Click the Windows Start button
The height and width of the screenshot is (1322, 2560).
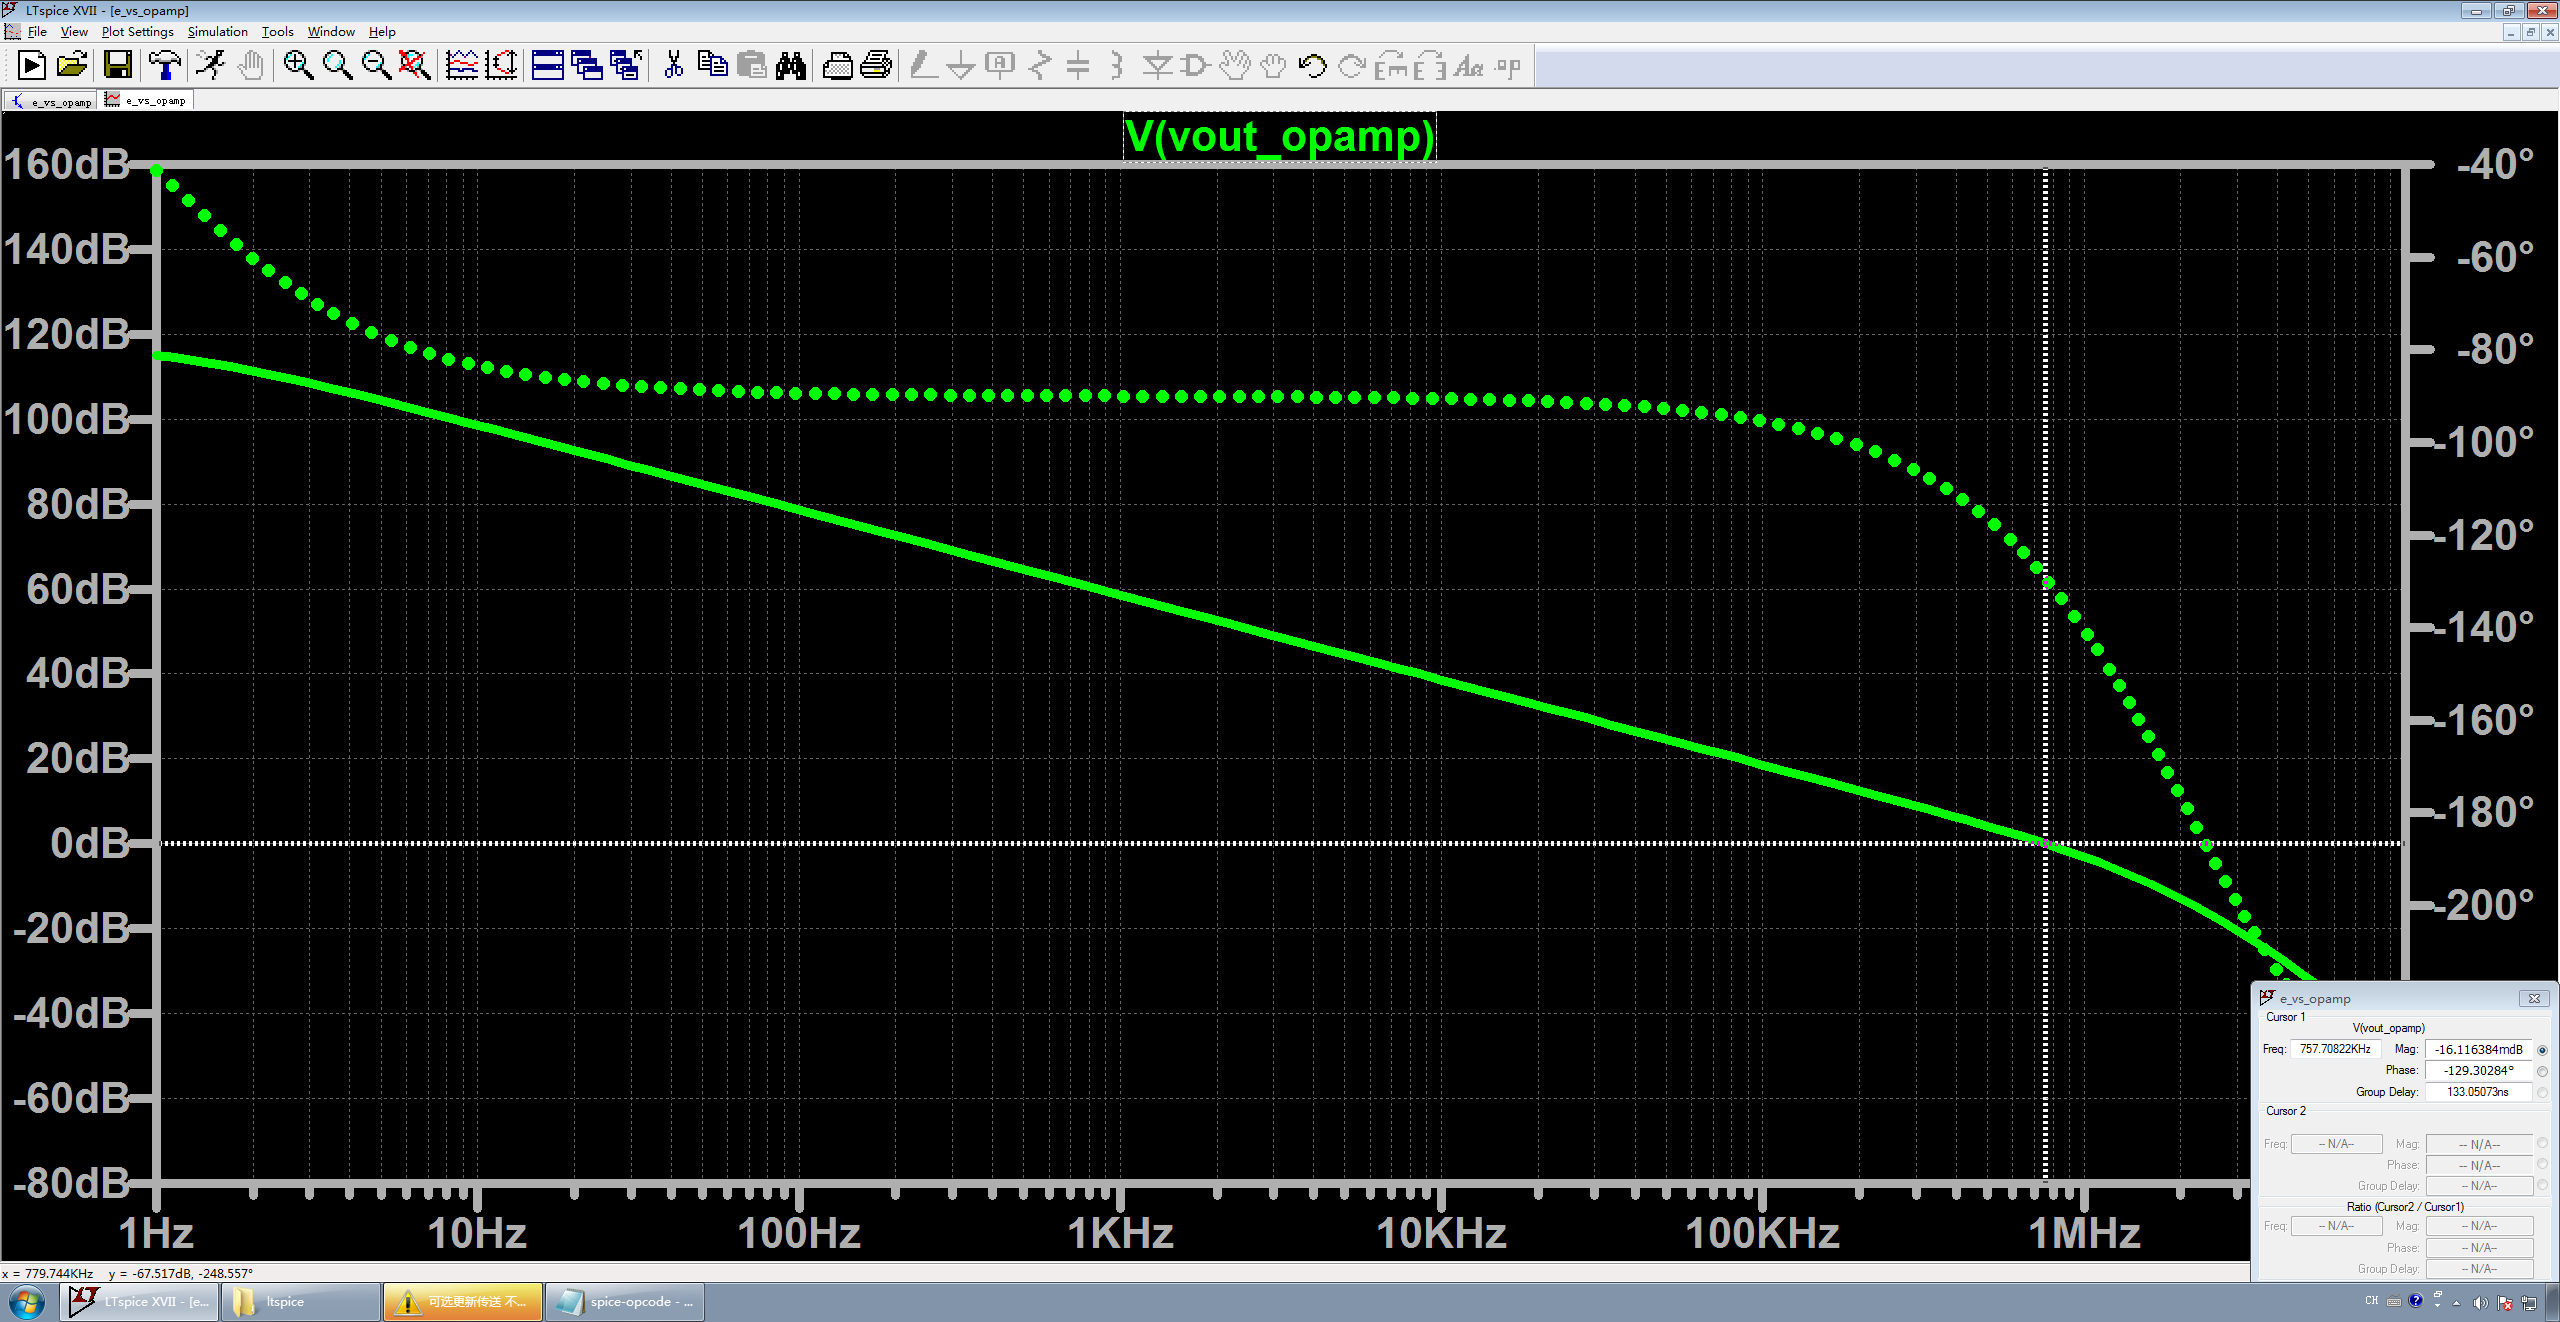pyautogui.click(x=27, y=1302)
